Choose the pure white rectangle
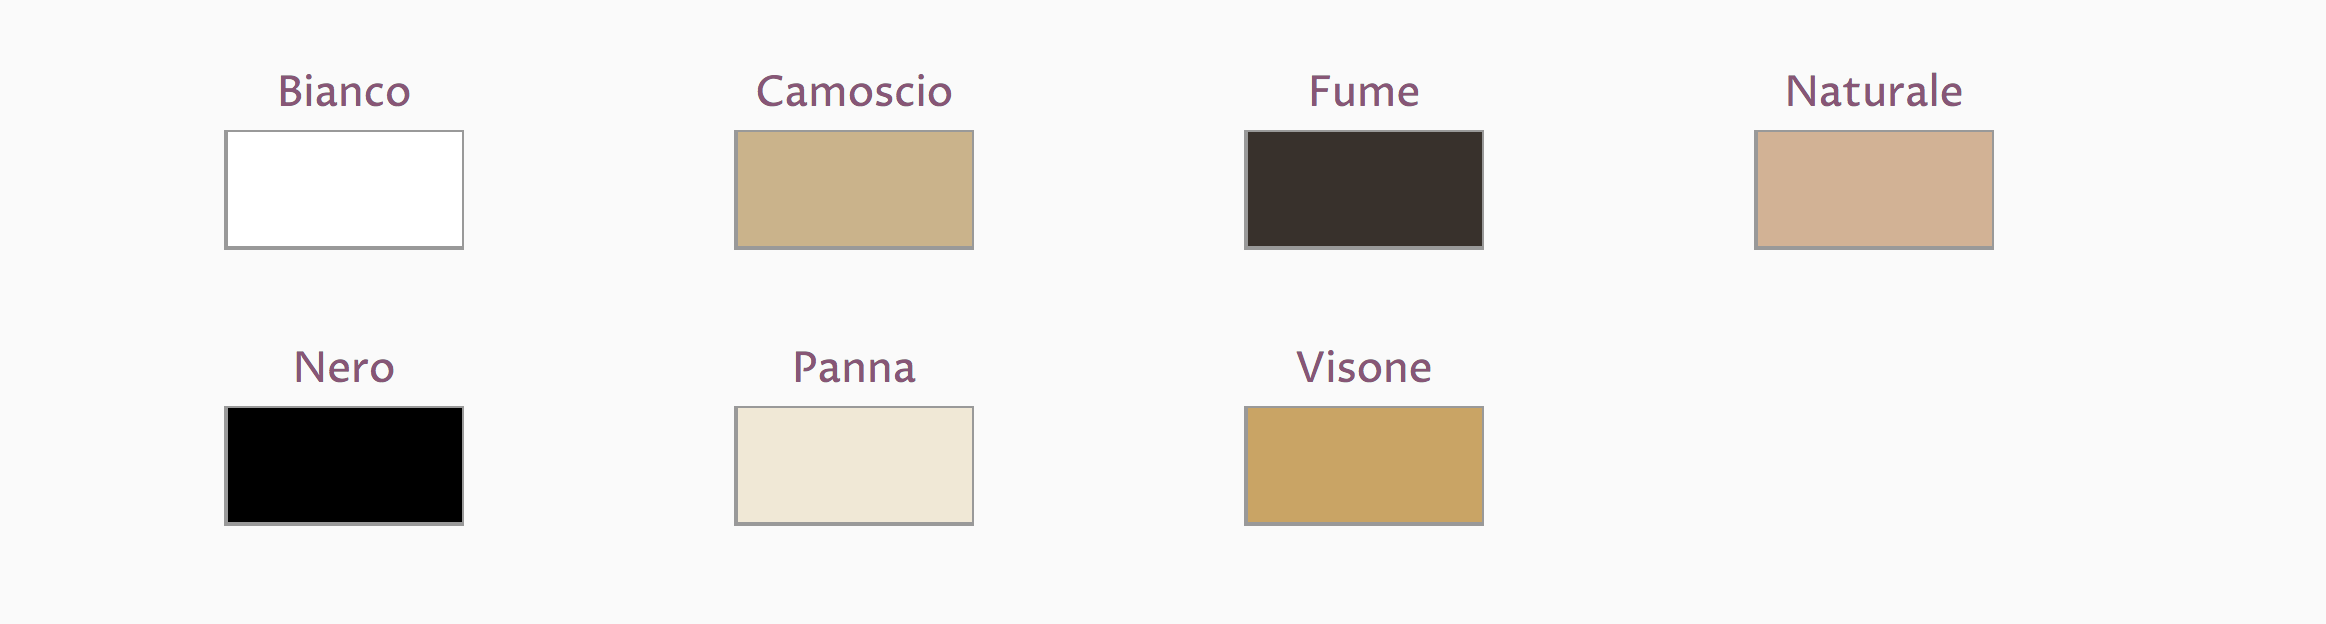This screenshot has height=624, width=2326. click(x=344, y=190)
